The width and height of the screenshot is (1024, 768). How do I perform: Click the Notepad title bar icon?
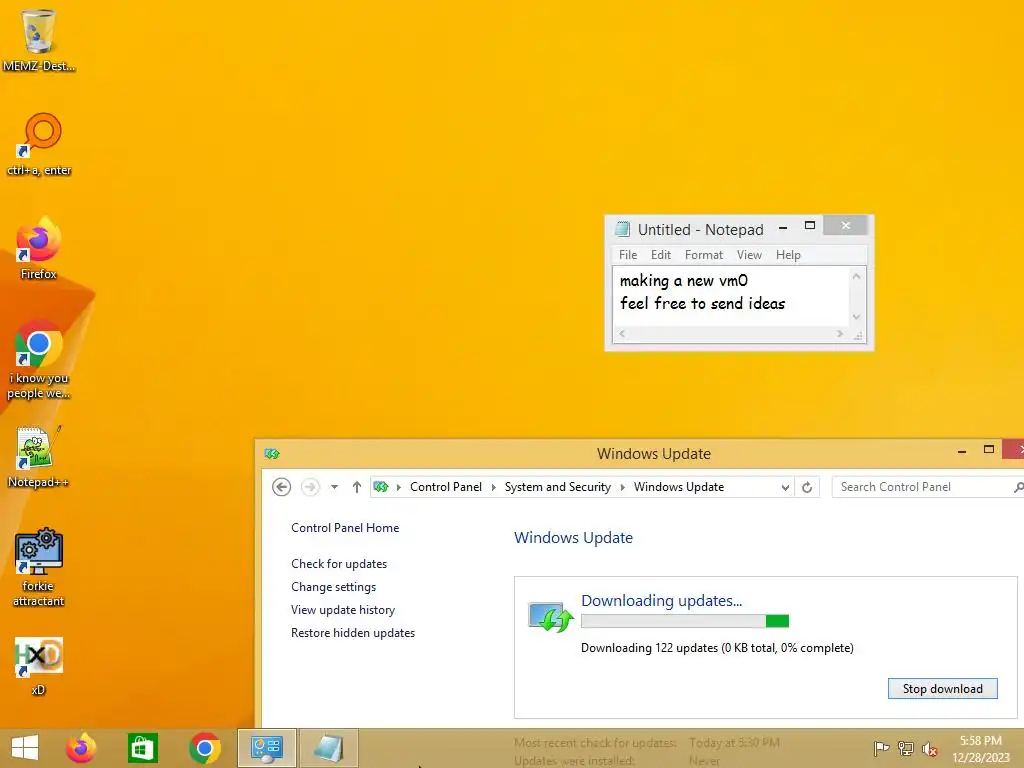tap(623, 229)
